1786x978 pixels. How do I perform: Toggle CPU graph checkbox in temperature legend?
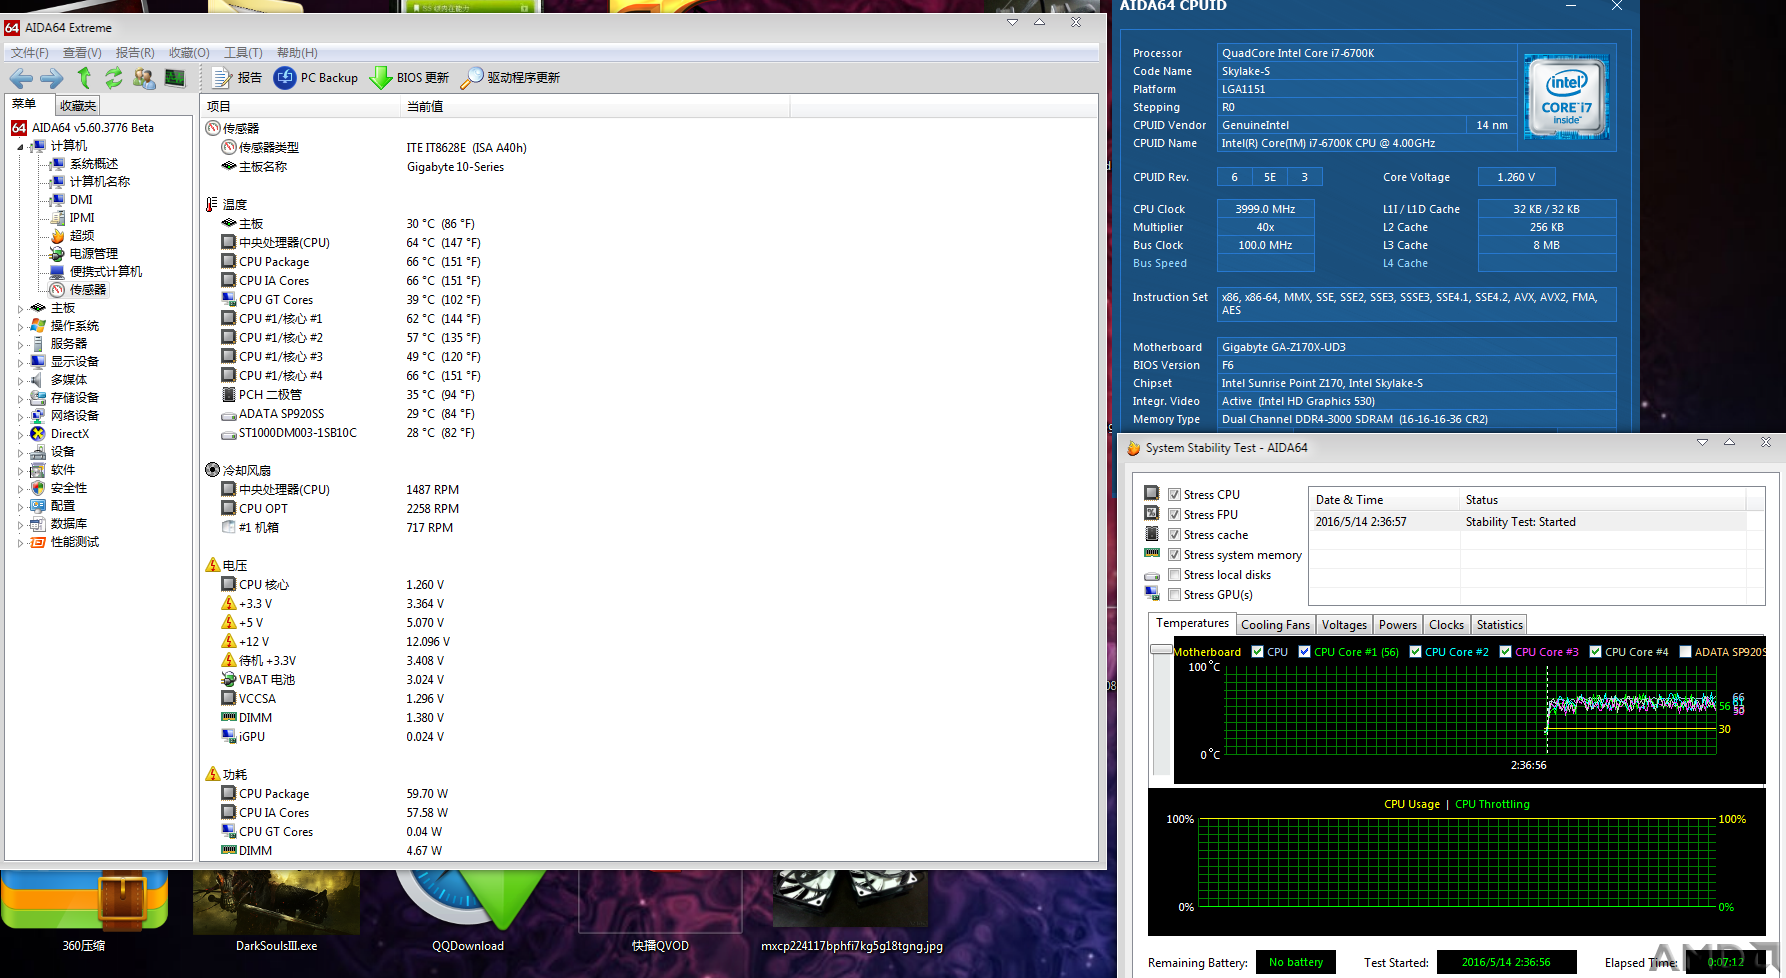pos(1258,652)
